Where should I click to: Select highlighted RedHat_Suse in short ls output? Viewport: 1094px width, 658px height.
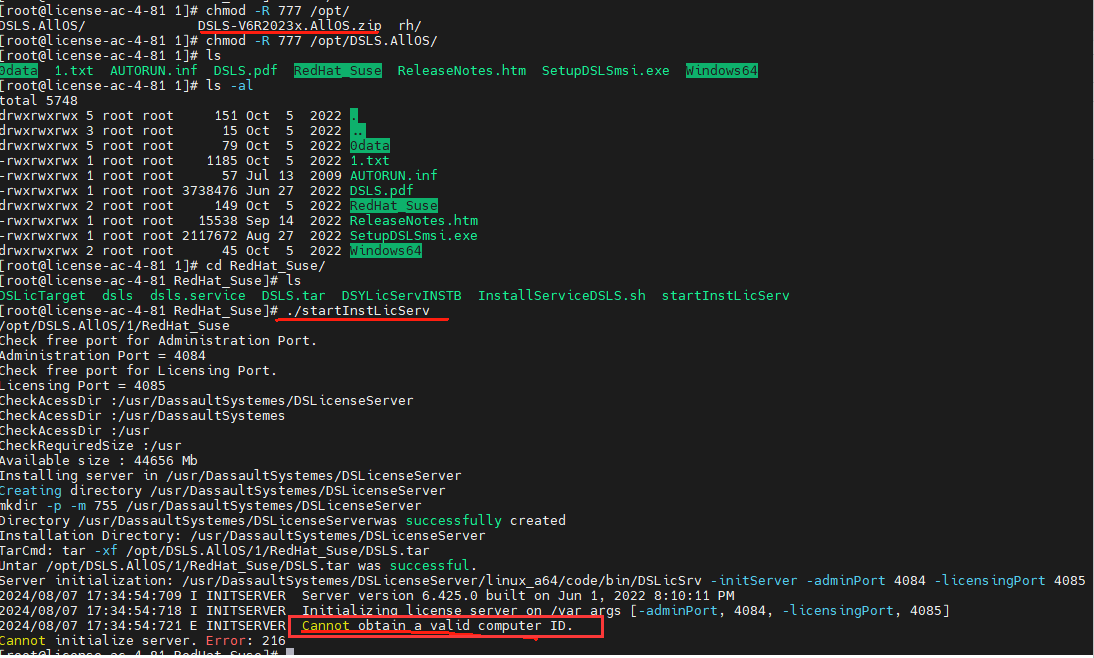tap(338, 70)
